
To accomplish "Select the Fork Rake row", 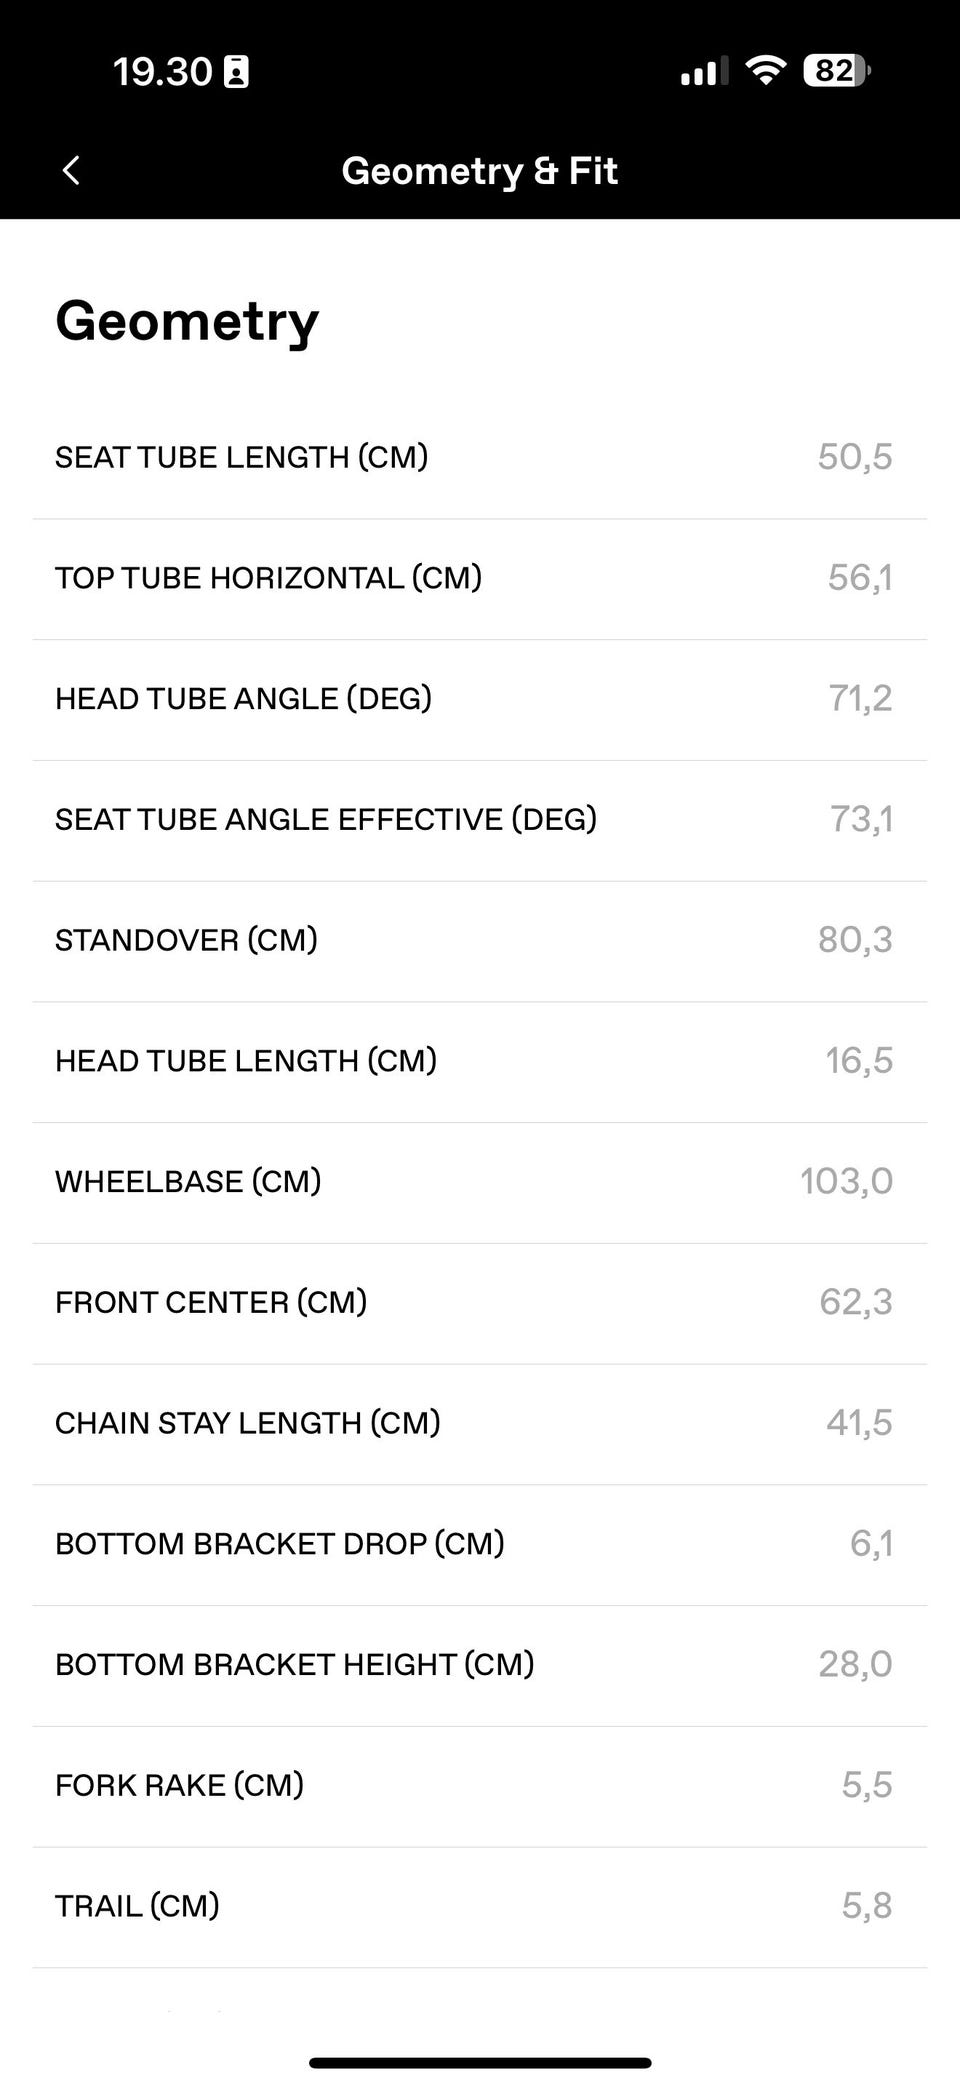I will [480, 1787].
